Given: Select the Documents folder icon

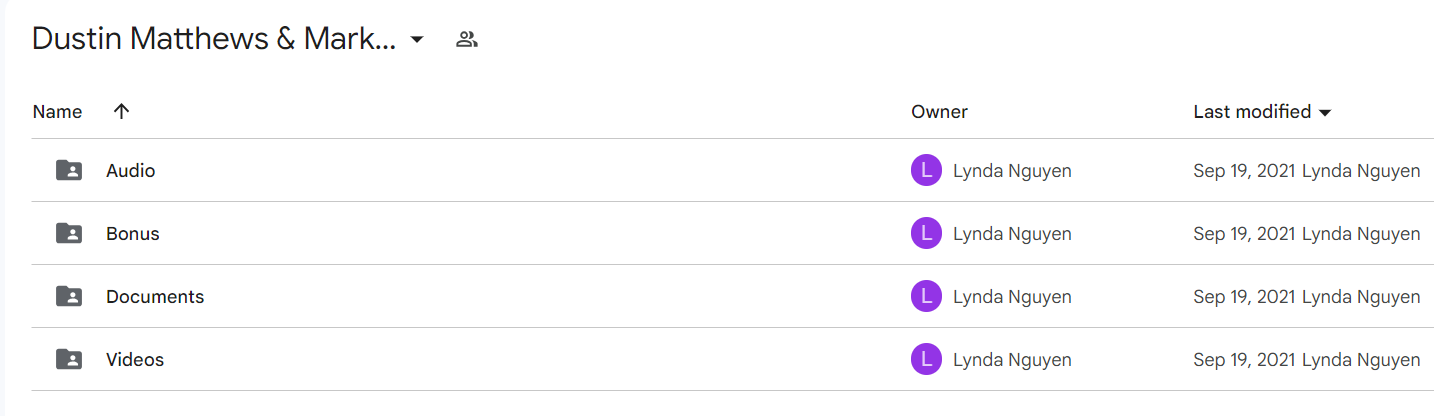Looking at the screenshot, I should (69, 297).
